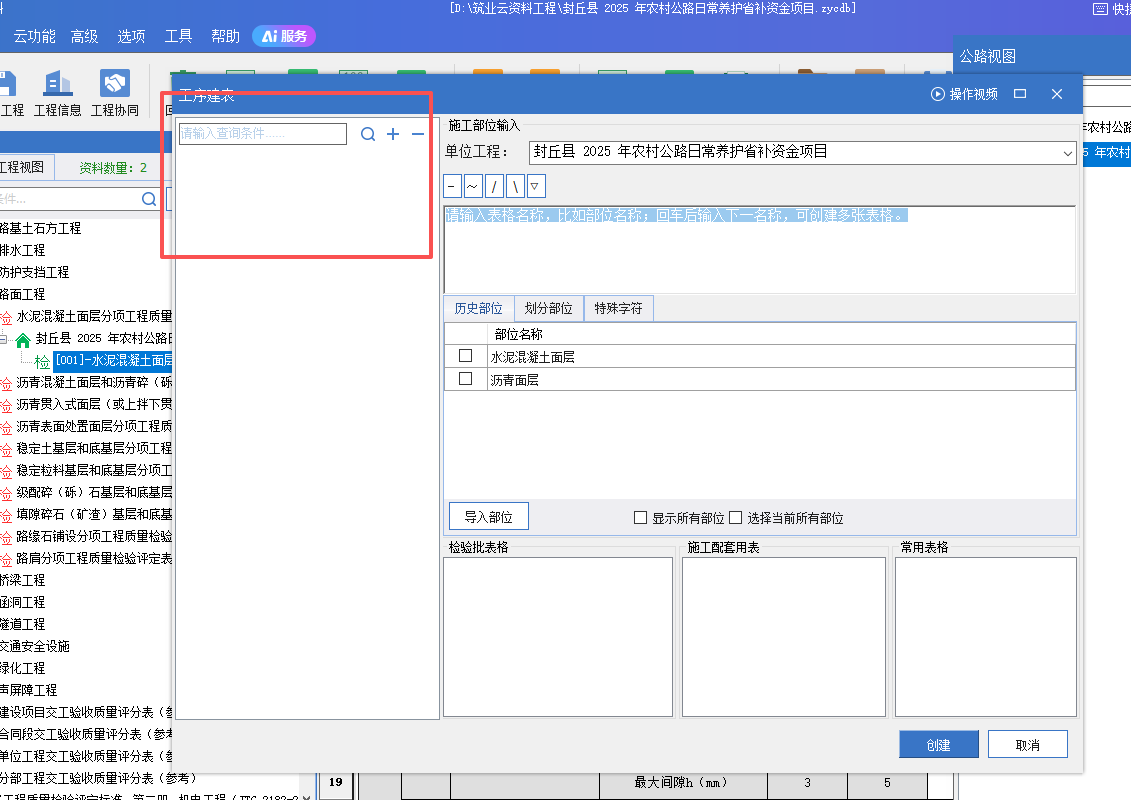The image size is (1131, 800).
Task: Maximize the 工序建表 dialog
Action: point(1020,94)
